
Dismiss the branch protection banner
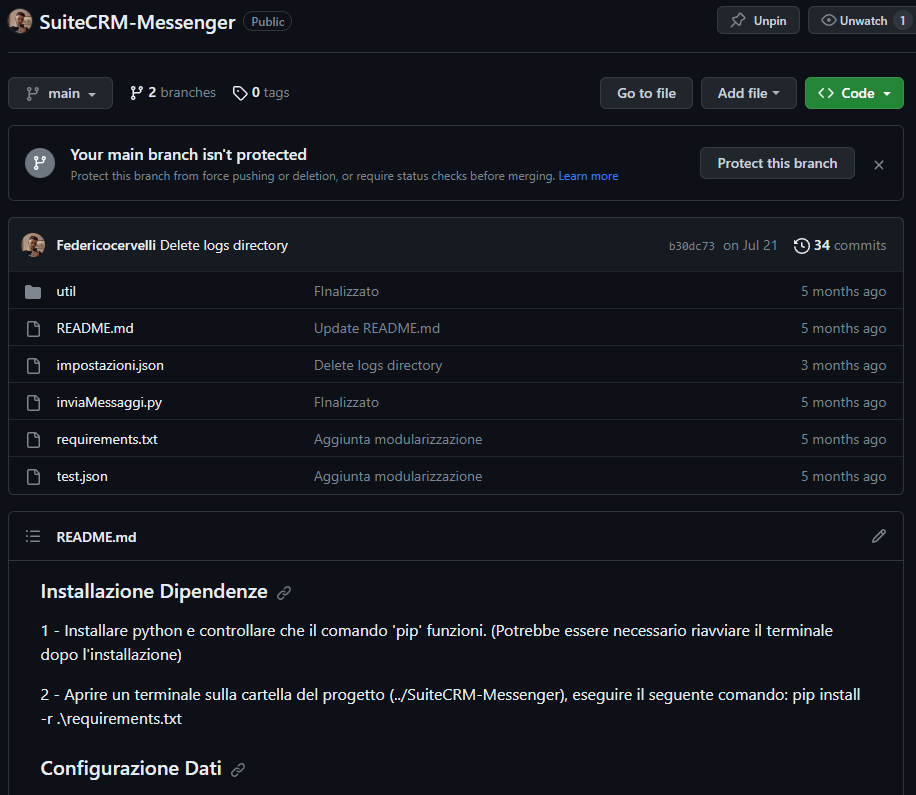[878, 165]
